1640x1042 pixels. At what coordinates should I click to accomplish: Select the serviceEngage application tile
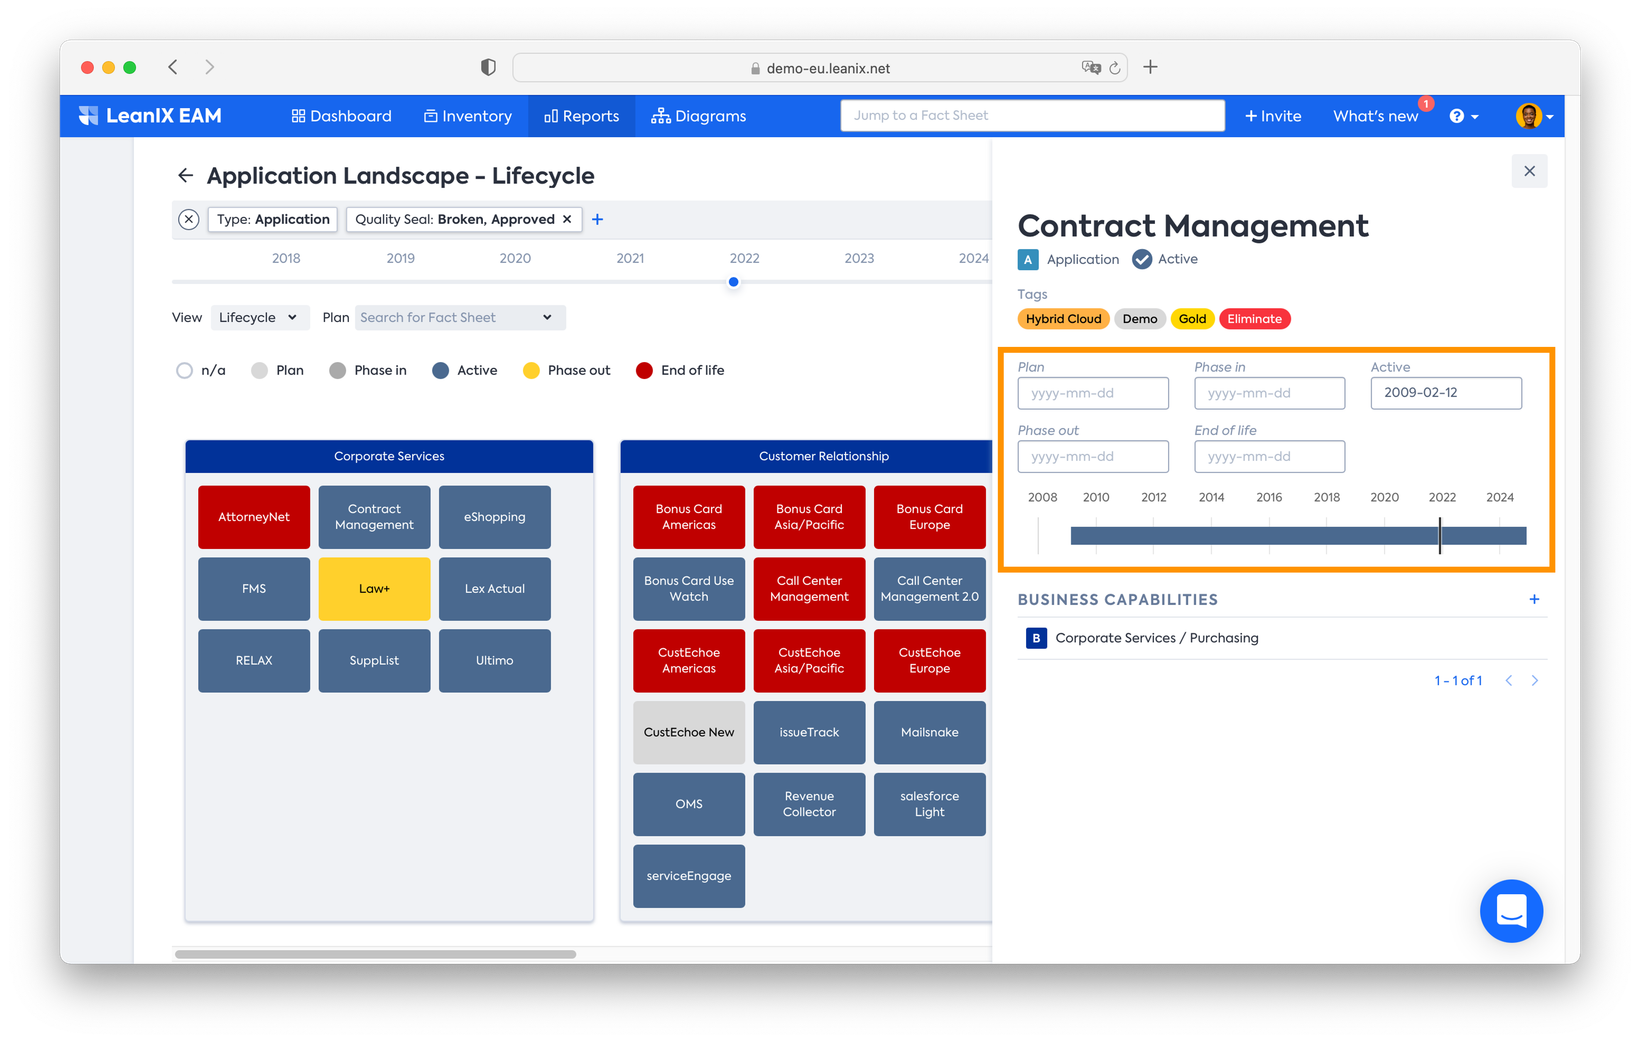point(689,876)
